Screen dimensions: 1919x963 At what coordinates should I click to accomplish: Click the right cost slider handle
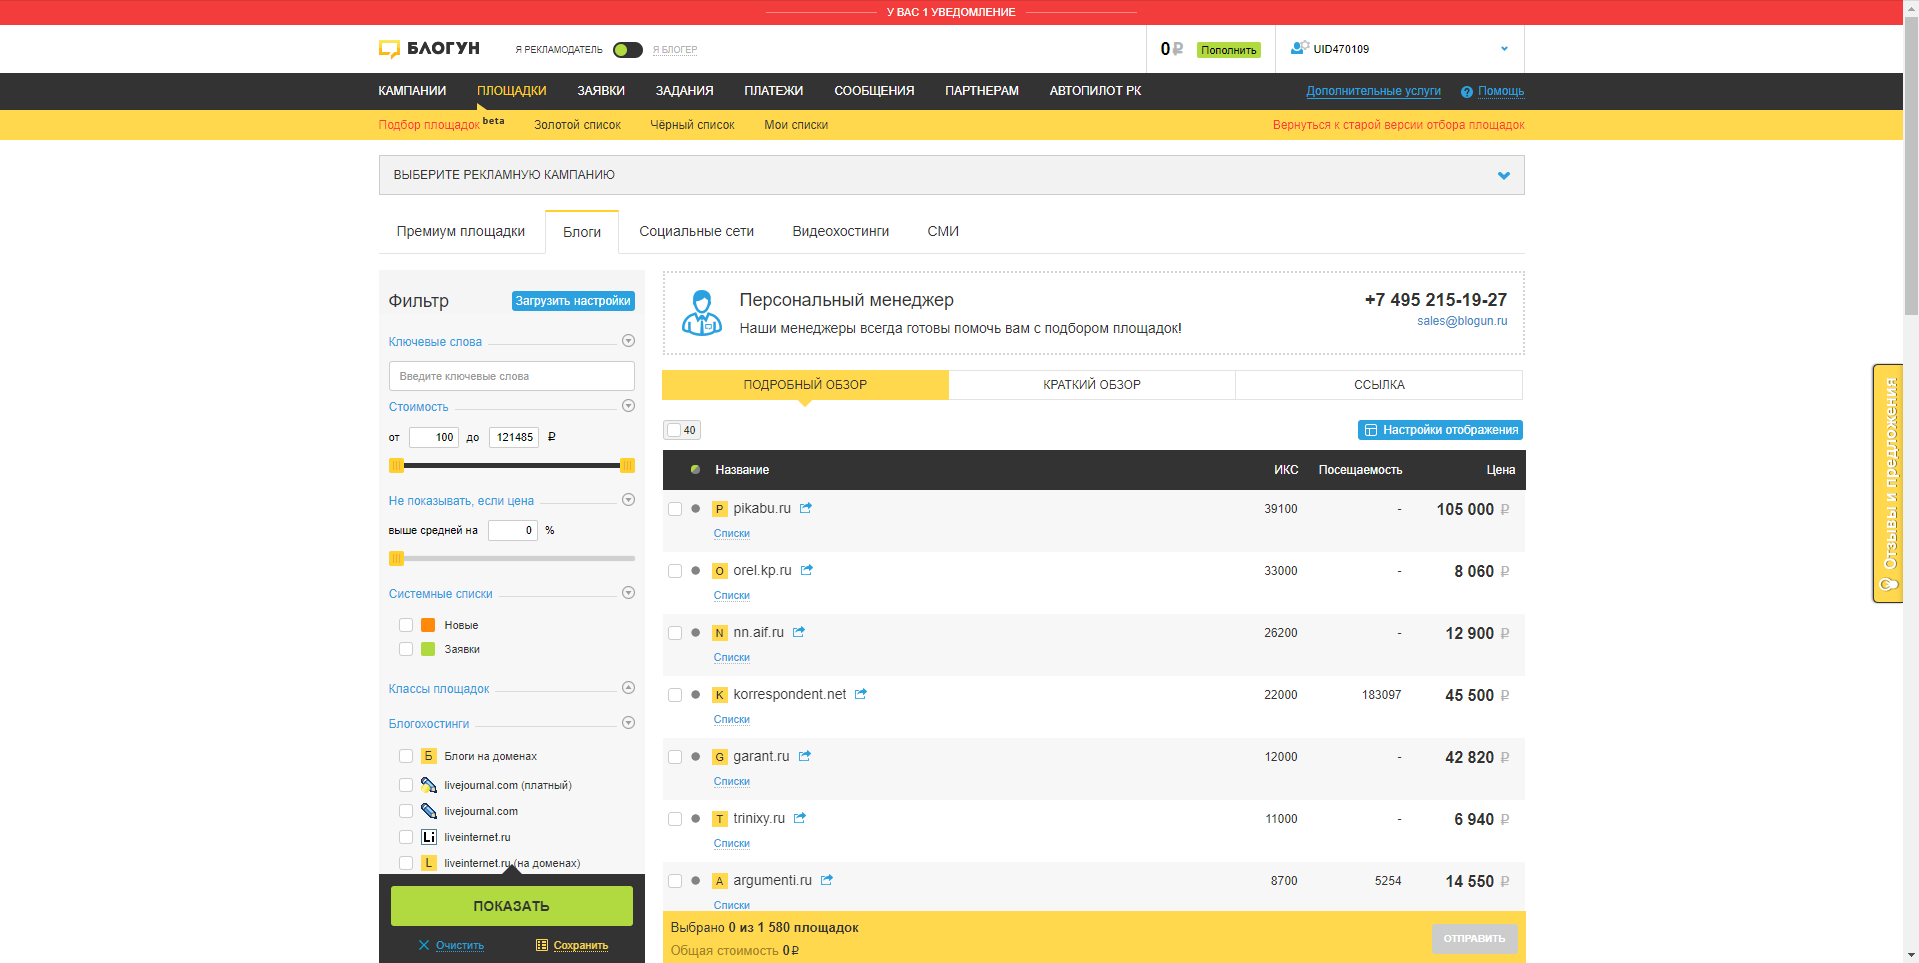click(x=627, y=465)
